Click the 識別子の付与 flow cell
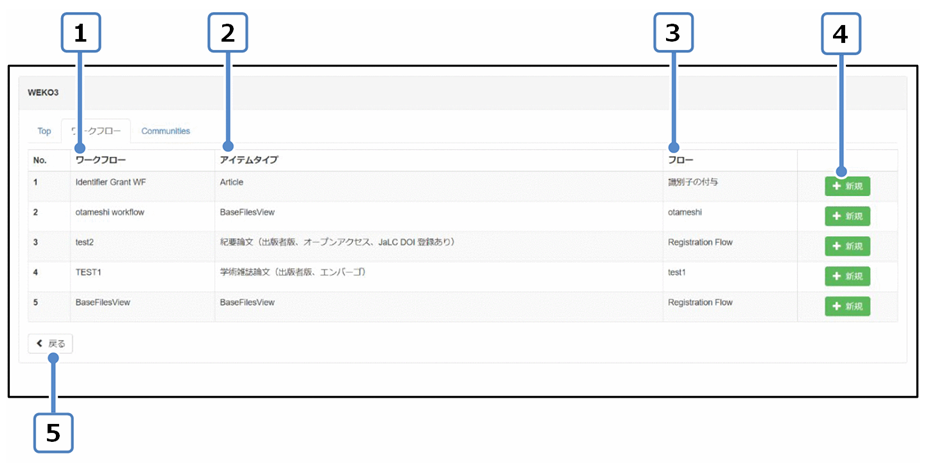The height and width of the screenshot is (470, 926). coord(693,184)
